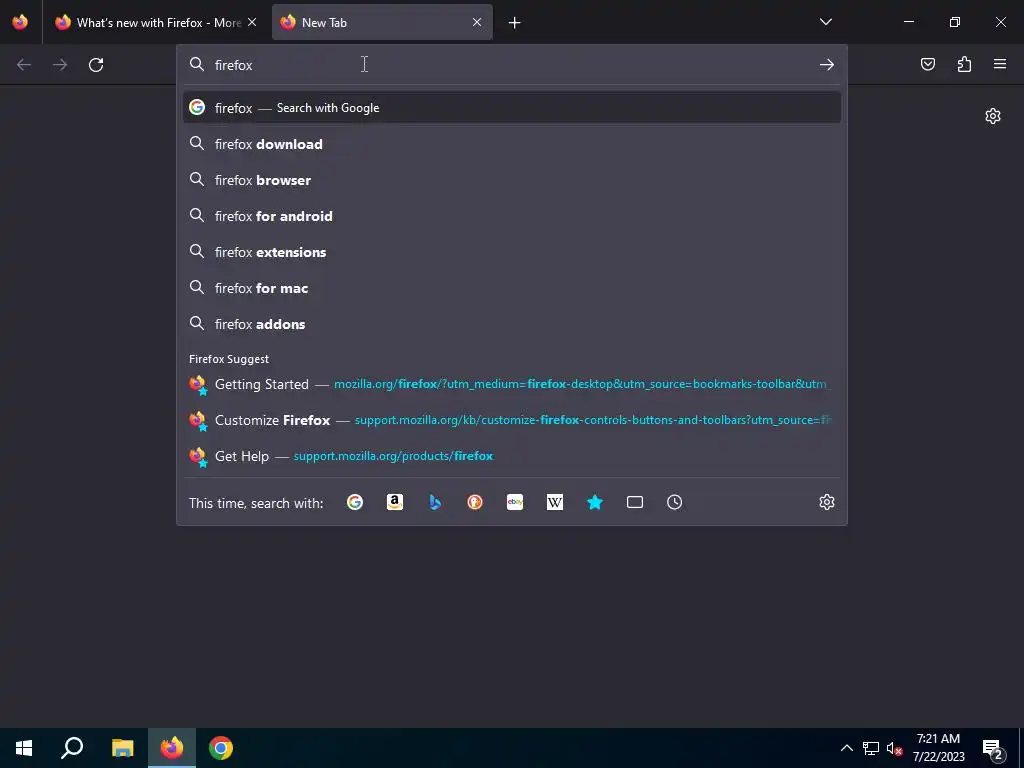Search Bookmarks using the star icon

pyautogui.click(x=595, y=502)
